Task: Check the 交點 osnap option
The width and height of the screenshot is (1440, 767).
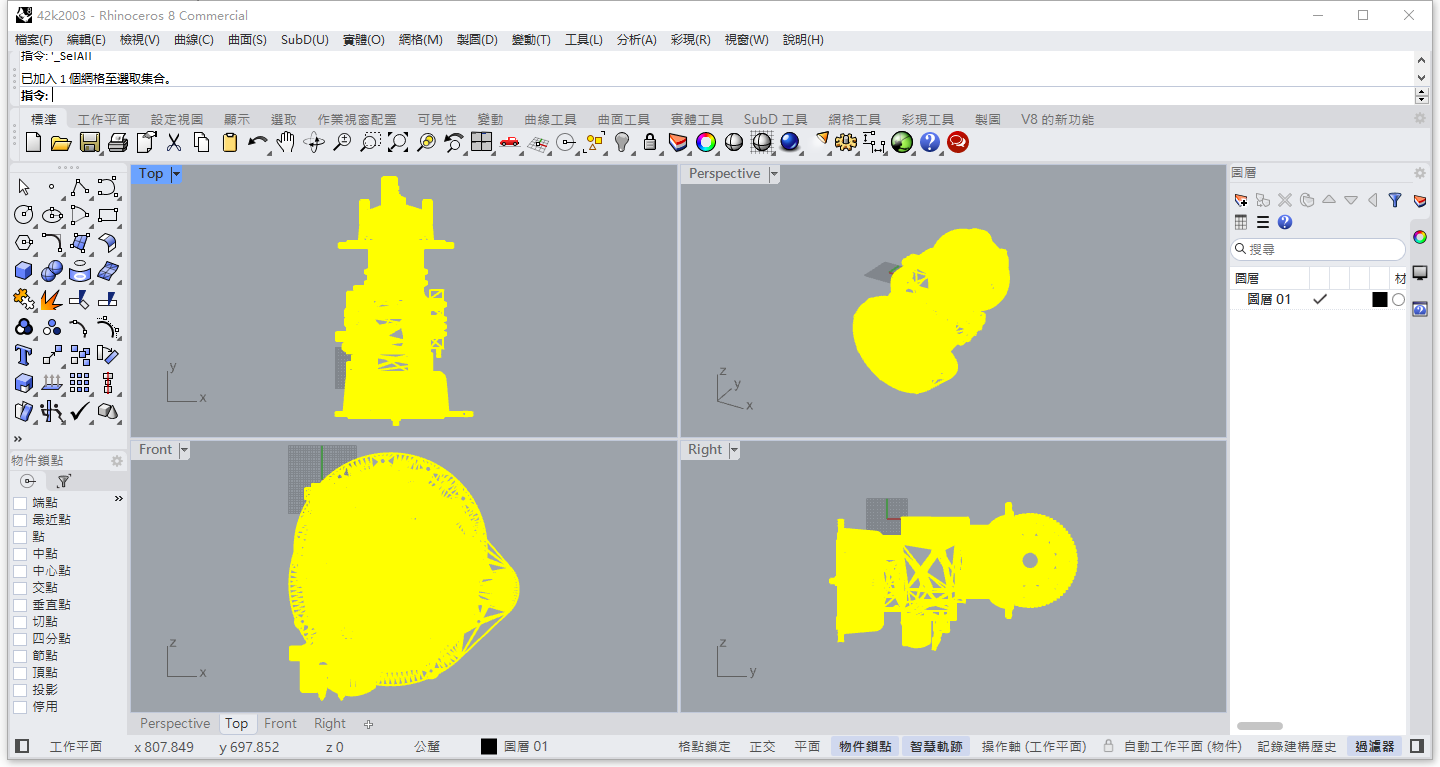Action: pos(20,587)
